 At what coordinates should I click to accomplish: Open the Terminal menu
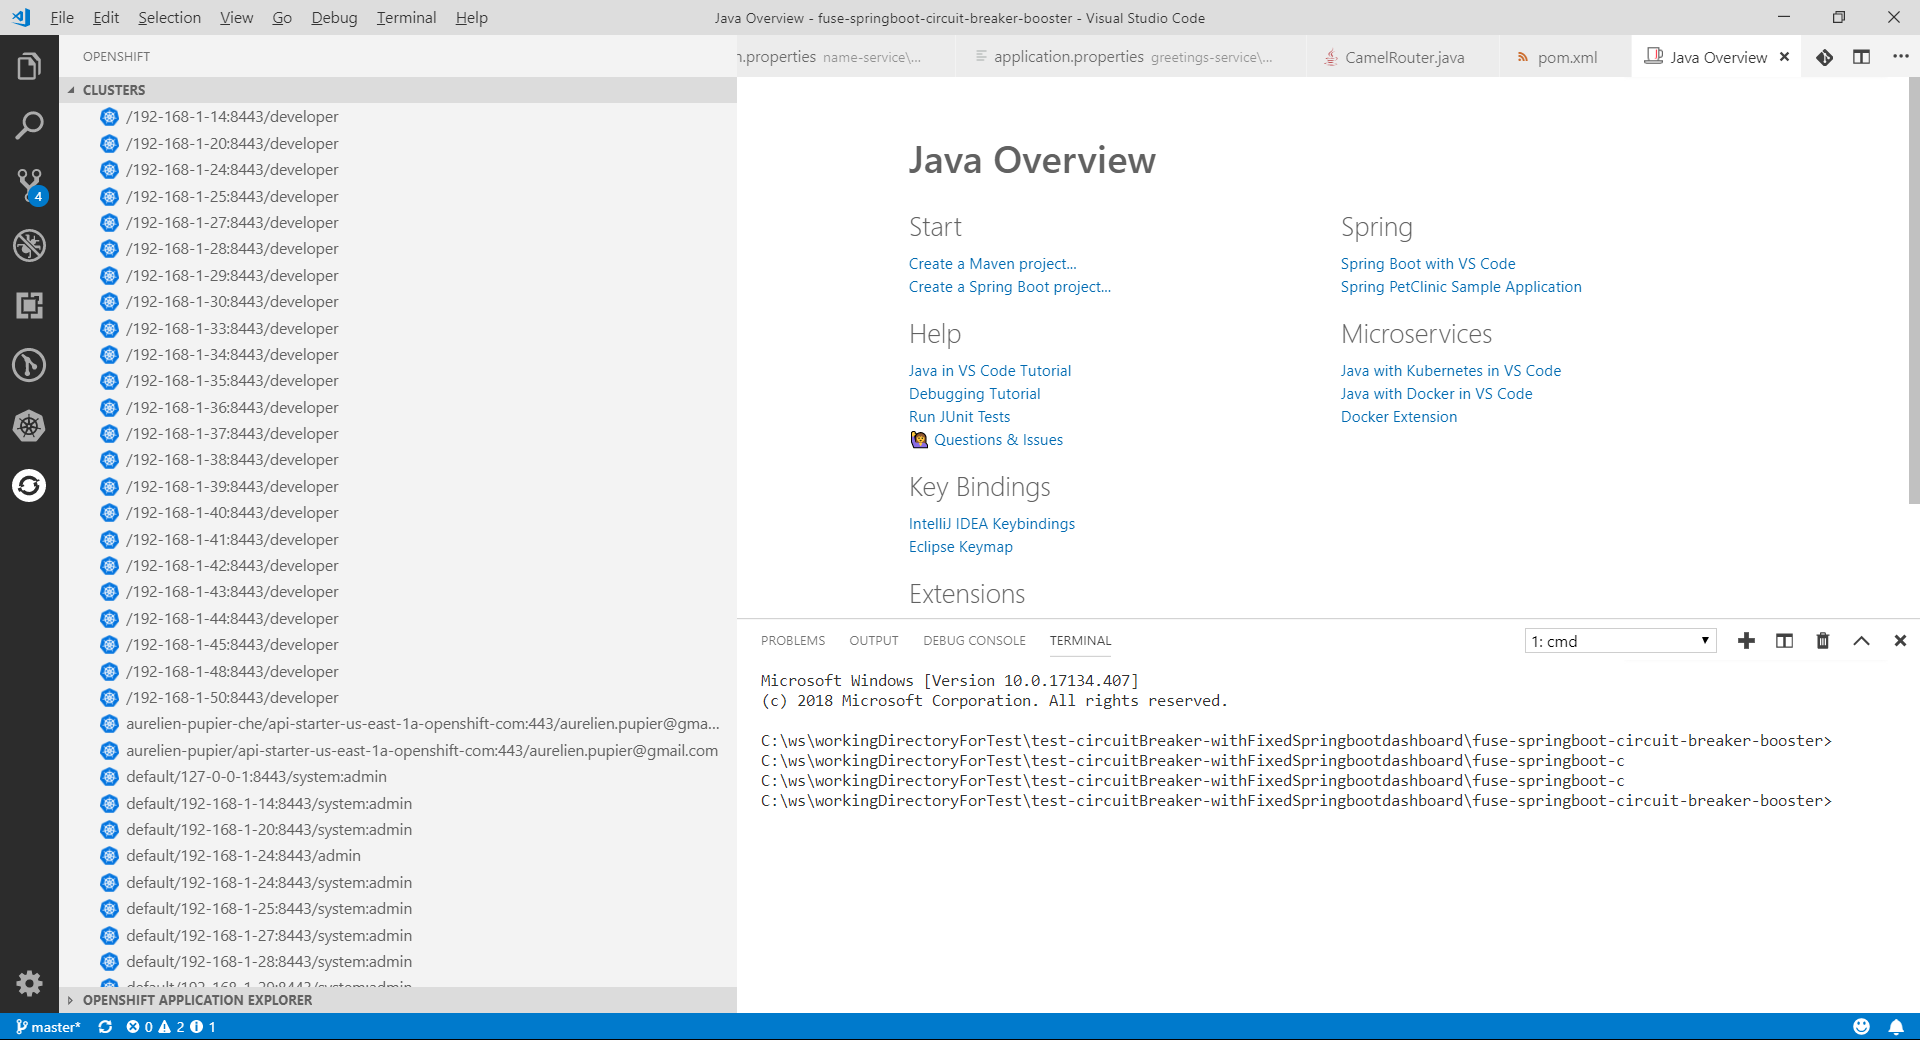406,17
